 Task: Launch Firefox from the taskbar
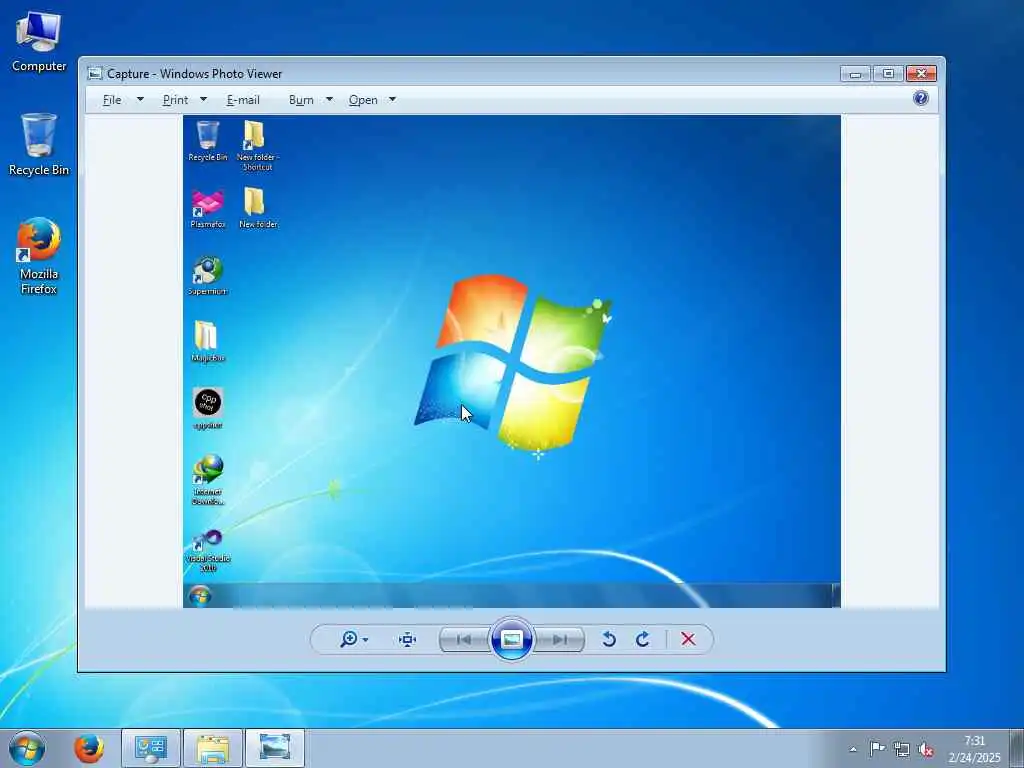(89, 748)
